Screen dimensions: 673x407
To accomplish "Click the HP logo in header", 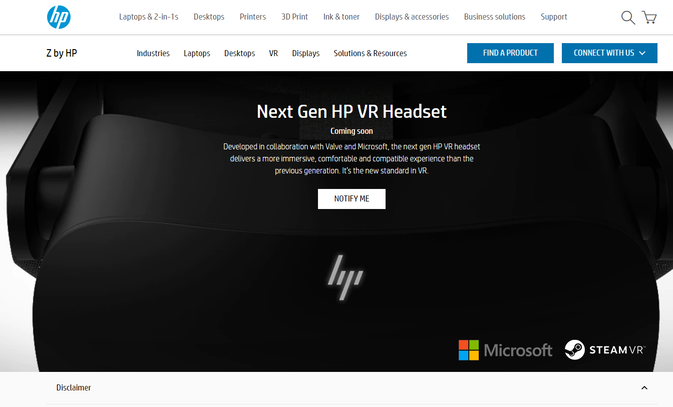I will click(x=59, y=17).
